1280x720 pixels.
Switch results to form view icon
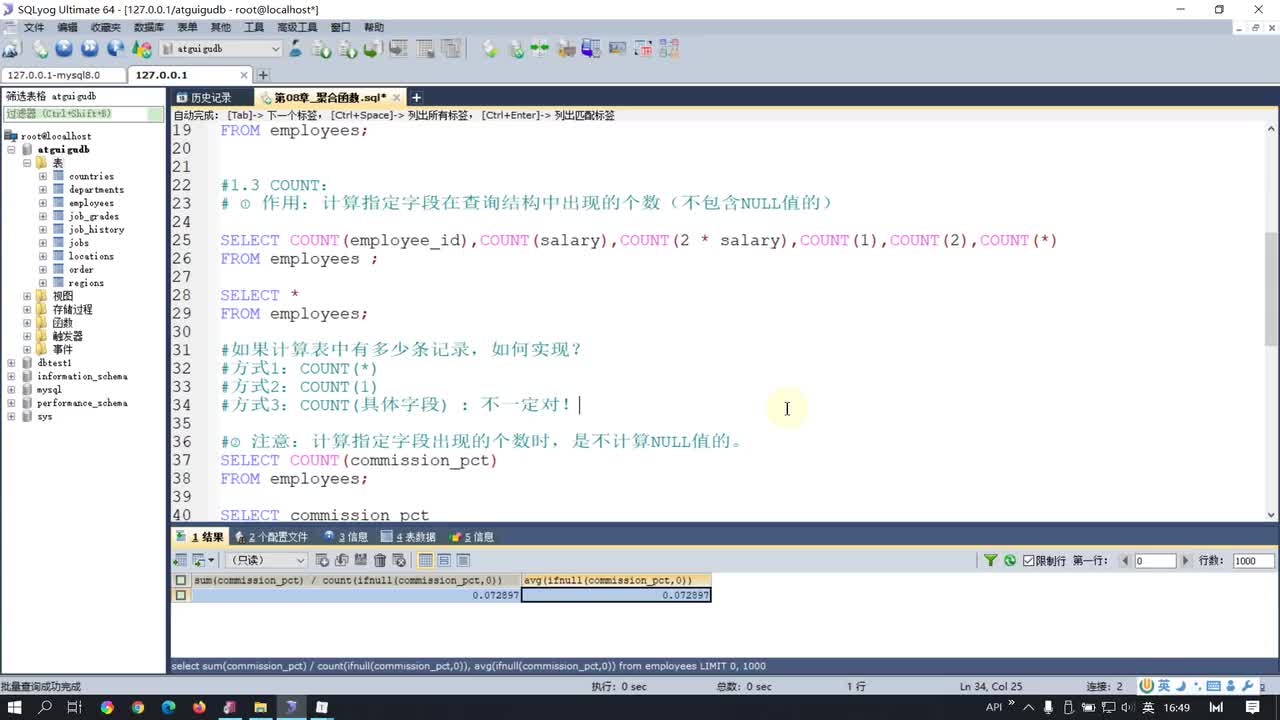(x=445, y=561)
